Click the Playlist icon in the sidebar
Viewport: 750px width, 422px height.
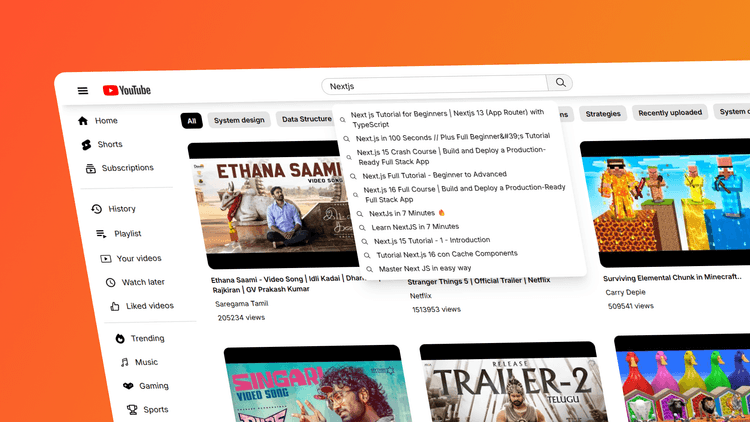click(101, 233)
